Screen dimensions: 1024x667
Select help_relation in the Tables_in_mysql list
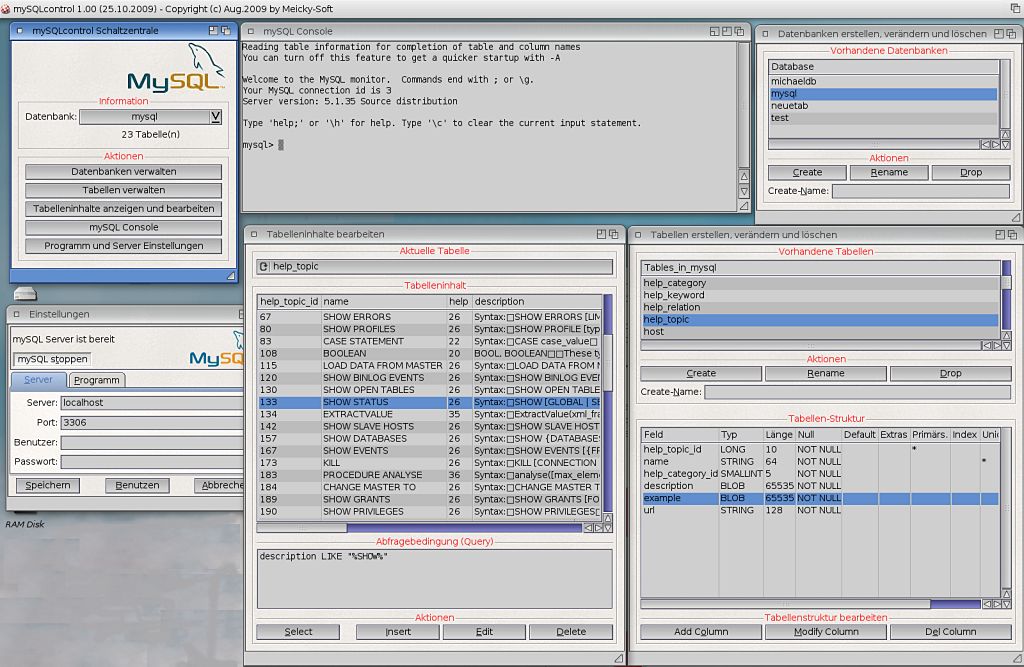pos(819,307)
